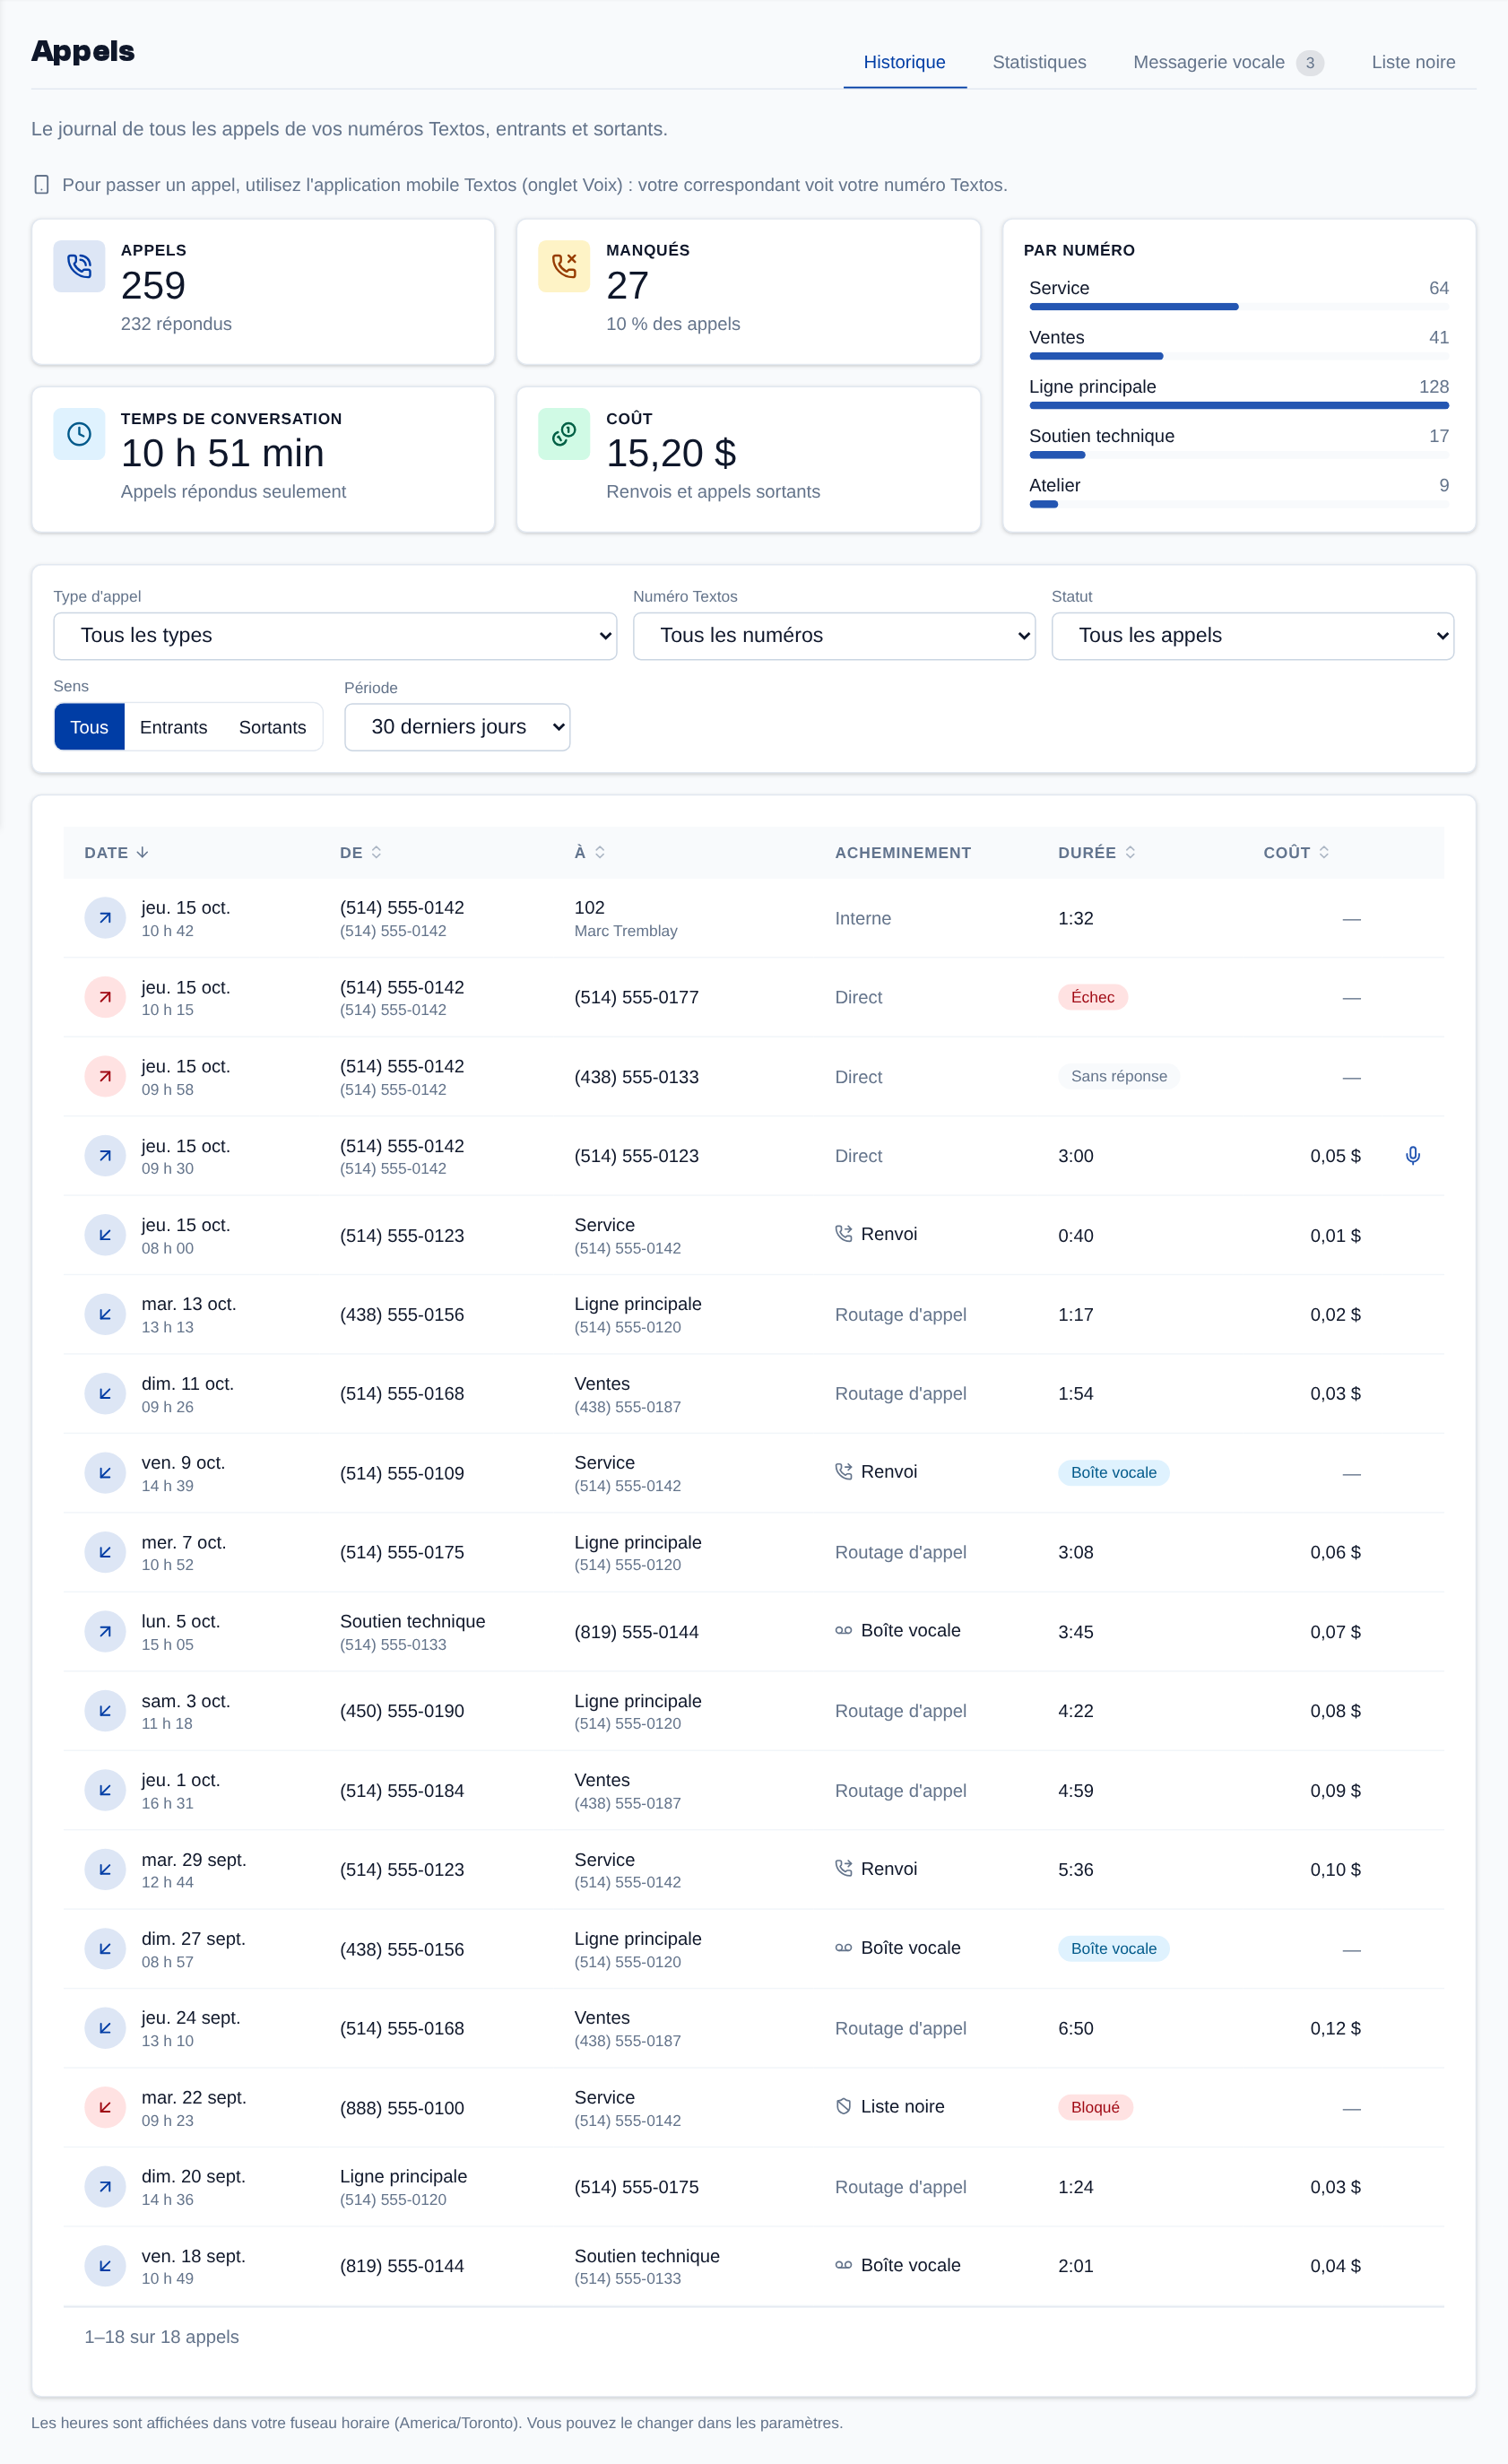
Task: Open the Statut dropdown
Action: point(1252,636)
